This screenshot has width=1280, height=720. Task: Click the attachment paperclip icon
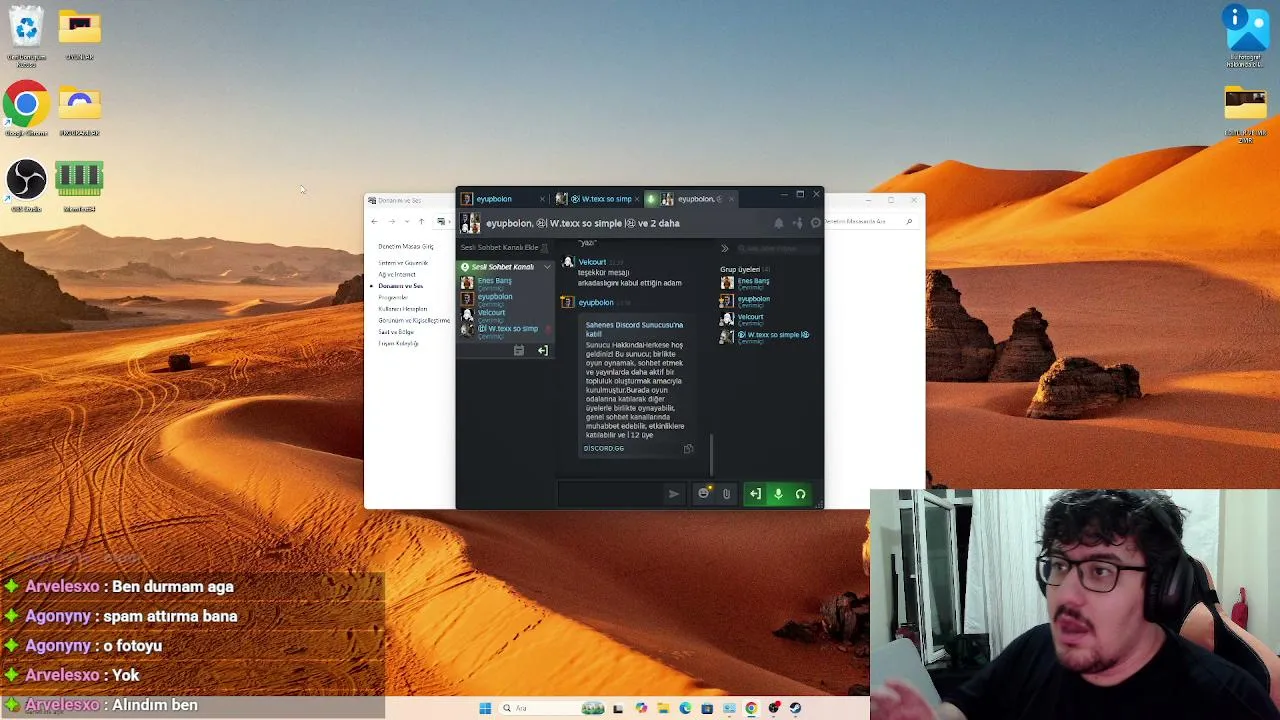[x=726, y=493]
